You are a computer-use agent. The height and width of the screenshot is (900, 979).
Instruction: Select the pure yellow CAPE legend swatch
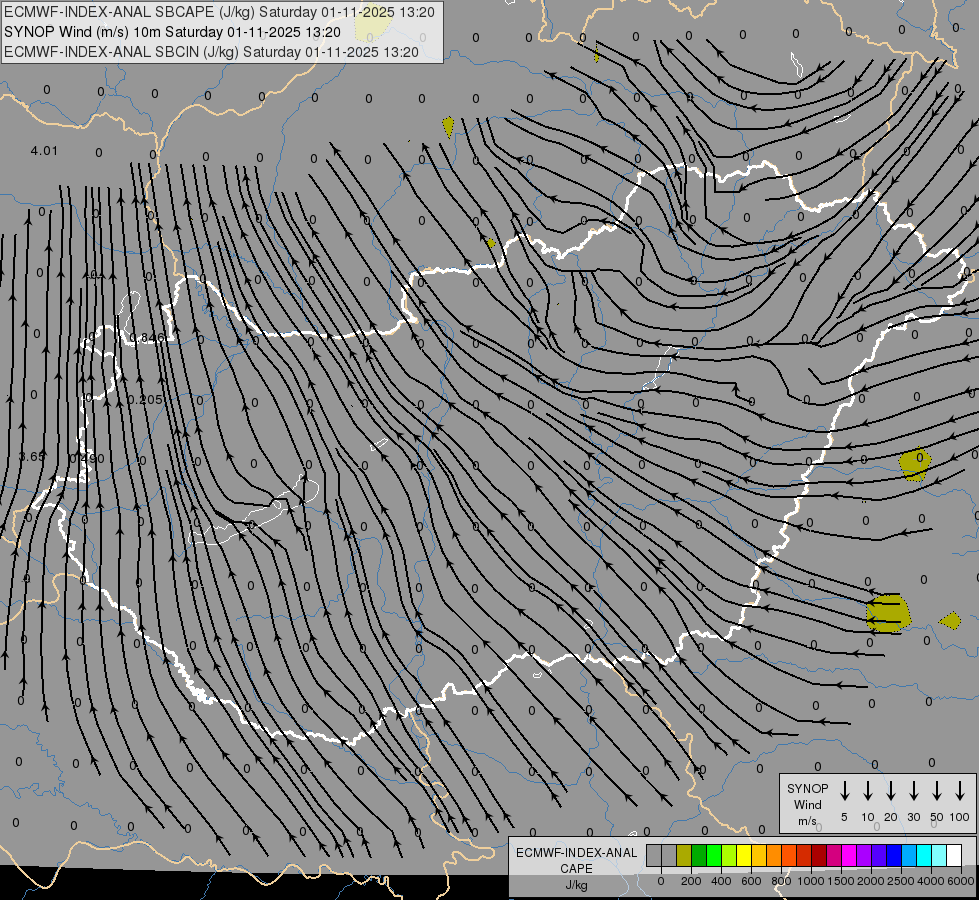[744, 856]
